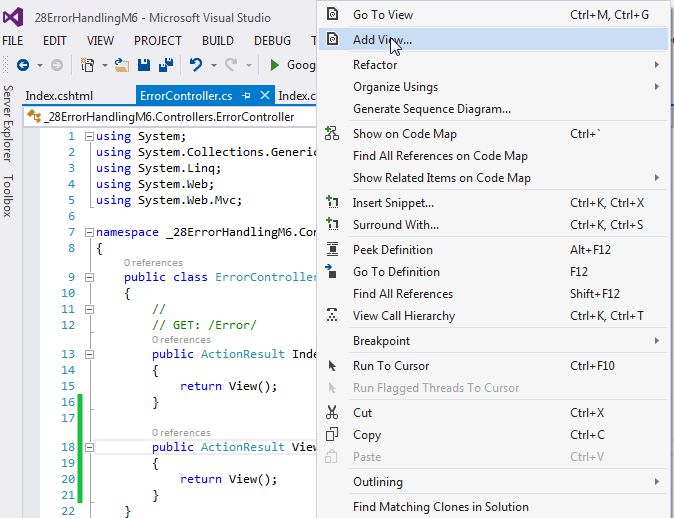Collapse the using directives block

coord(89,136)
